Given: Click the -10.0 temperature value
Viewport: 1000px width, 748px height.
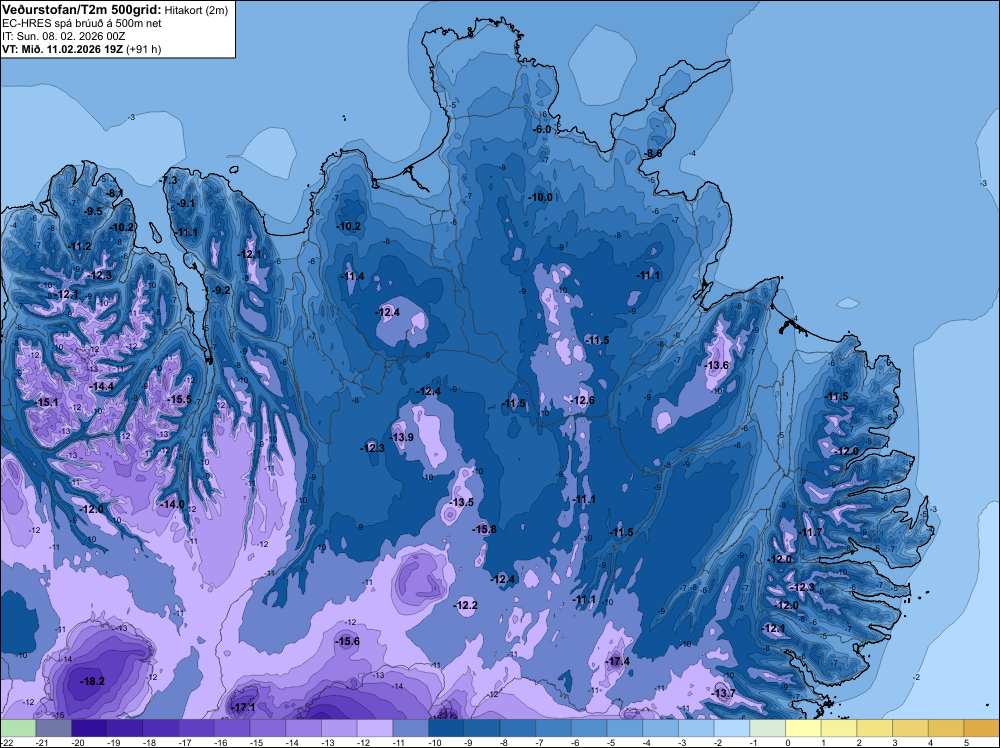Looking at the screenshot, I should coord(541,197).
